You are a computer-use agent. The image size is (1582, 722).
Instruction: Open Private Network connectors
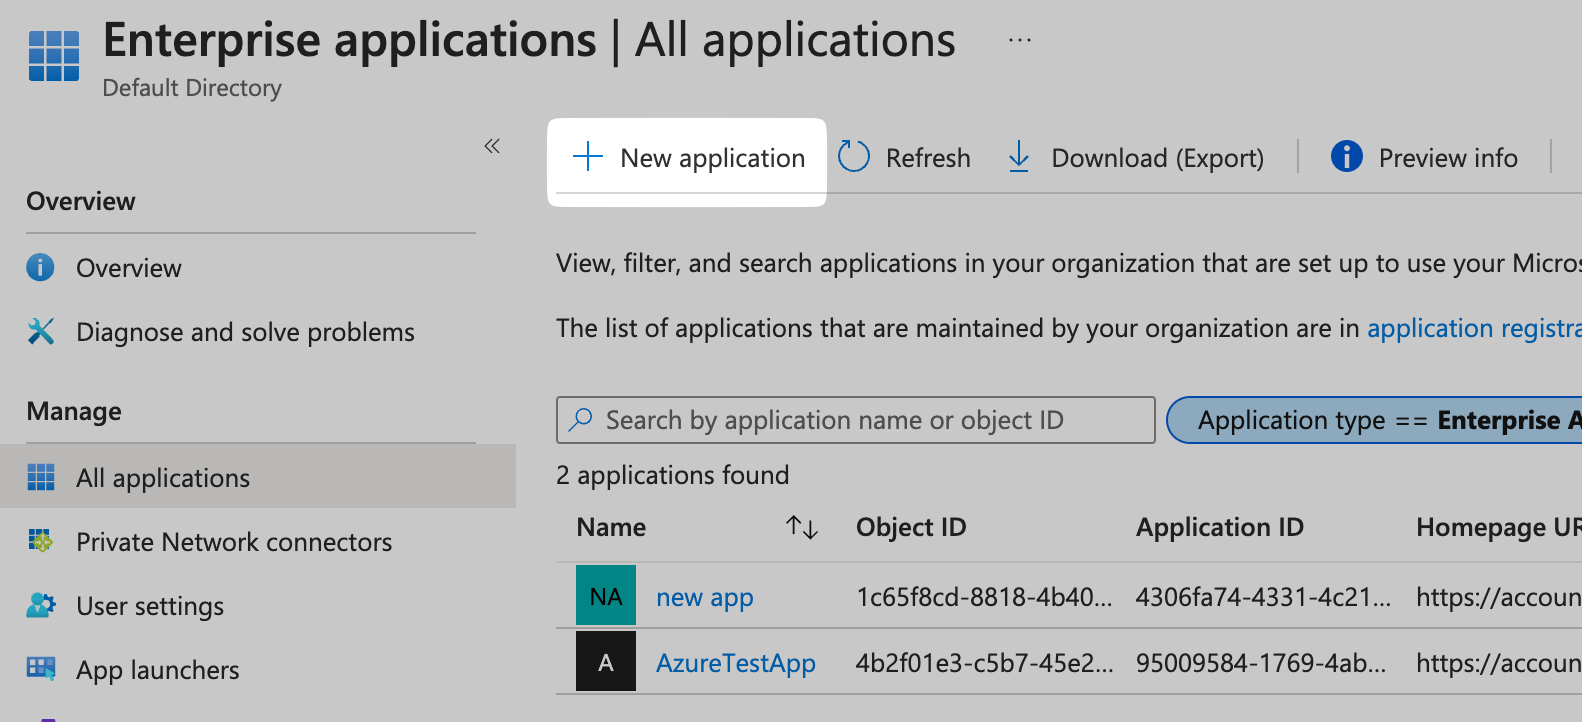coord(234,542)
